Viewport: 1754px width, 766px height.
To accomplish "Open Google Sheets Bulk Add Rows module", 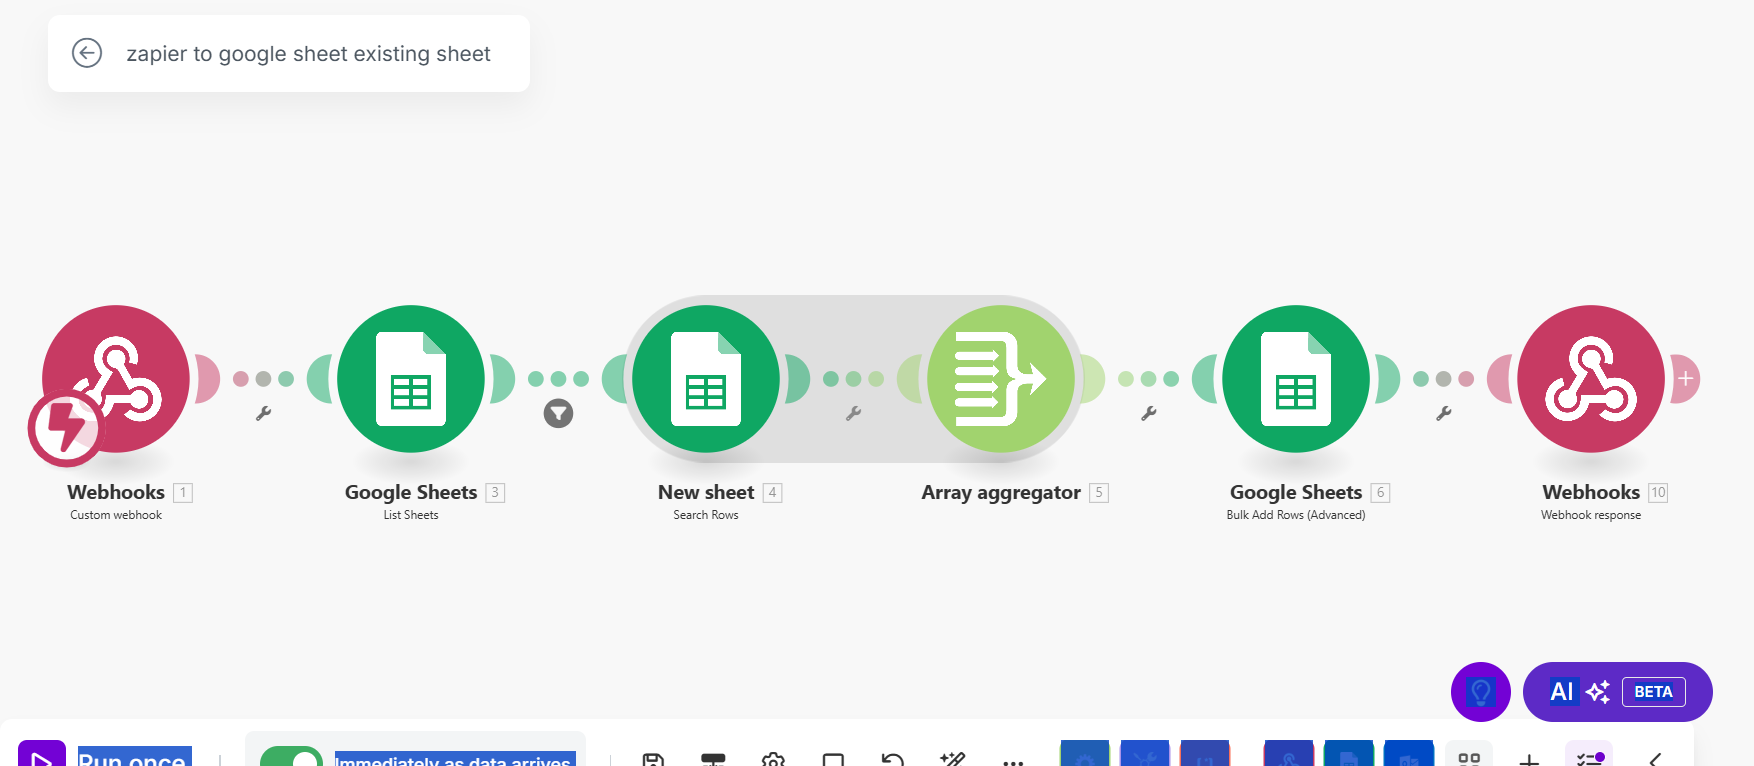I will pyautogui.click(x=1295, y=379).
